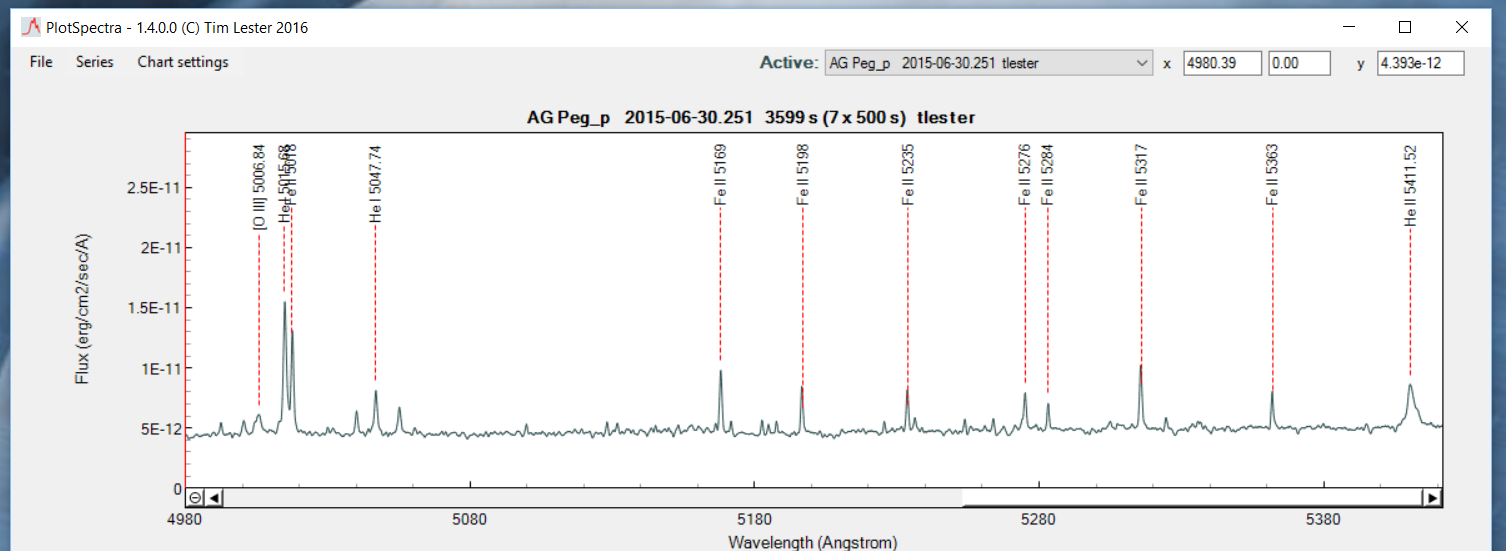Image resolution: width=1506 pixels, height=551 pixels.
Task: Click the right scroll arrow under the chart
Action: tap(1432, 497)
